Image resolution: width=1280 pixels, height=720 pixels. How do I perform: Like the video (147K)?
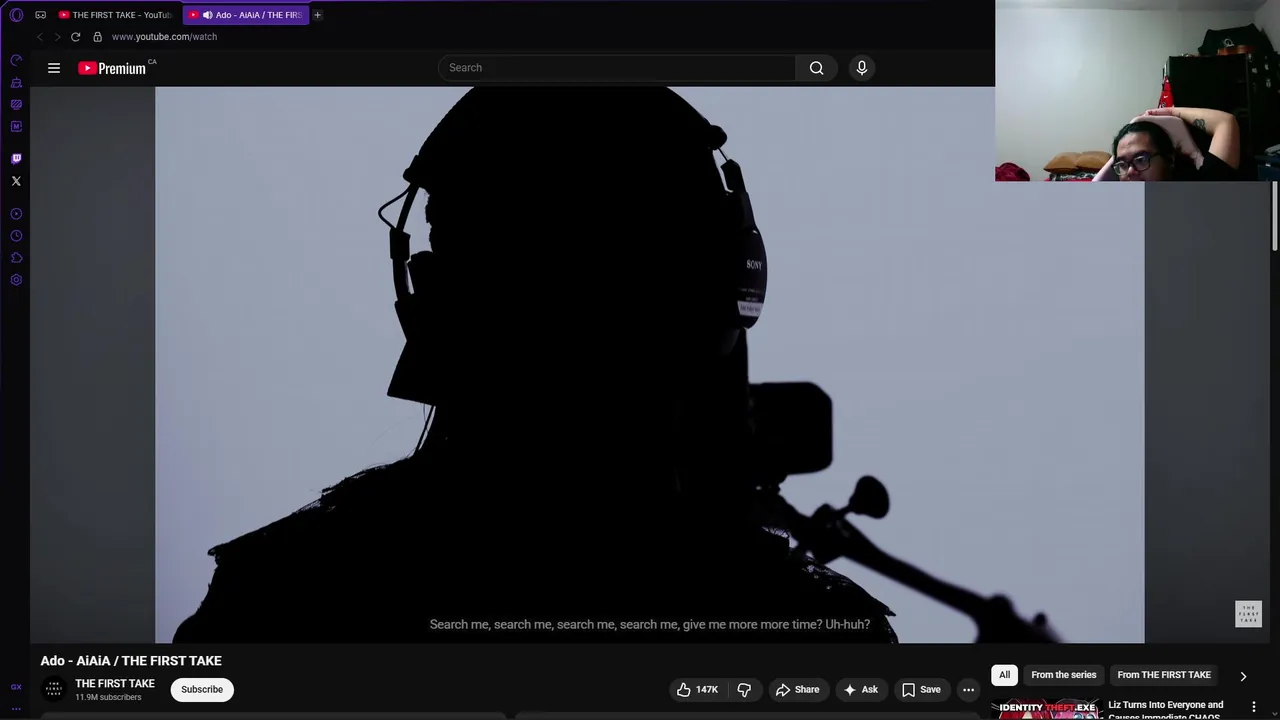pyautogui.click(x=697, y=690)
